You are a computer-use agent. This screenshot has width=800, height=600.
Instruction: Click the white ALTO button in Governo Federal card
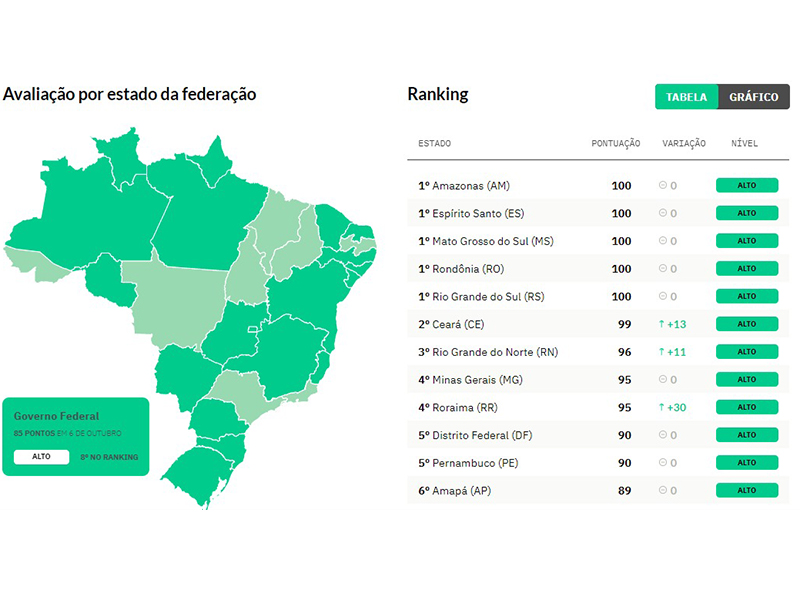tap(42, 457)
